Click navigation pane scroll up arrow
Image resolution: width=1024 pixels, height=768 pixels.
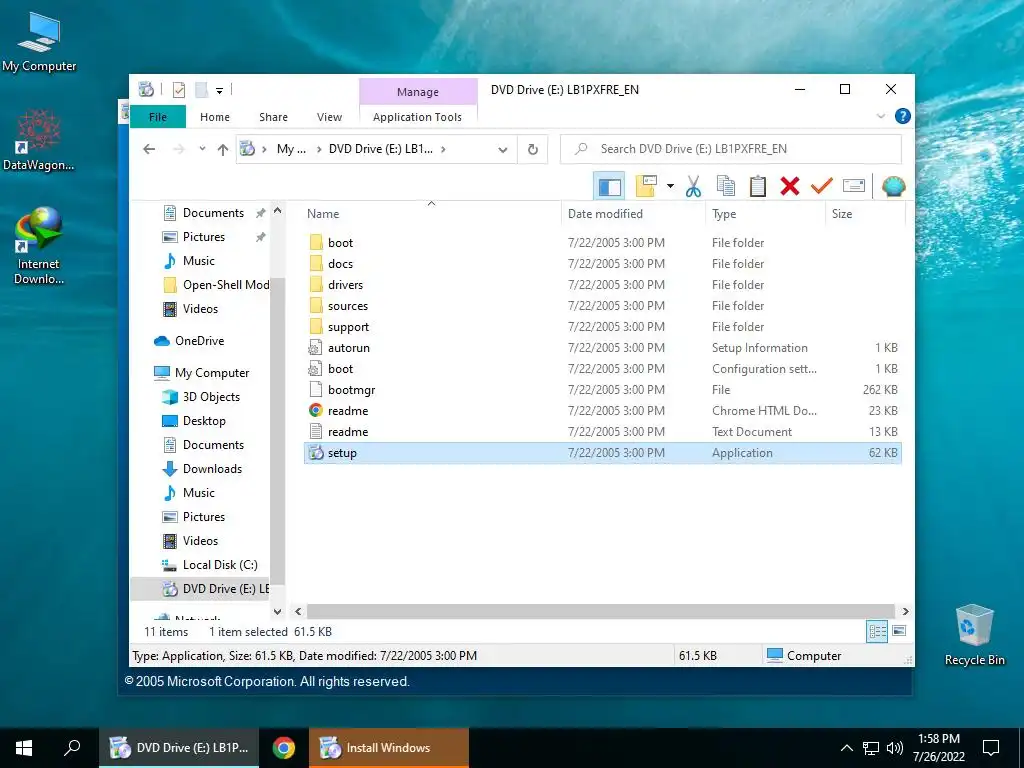click(278, 211)
